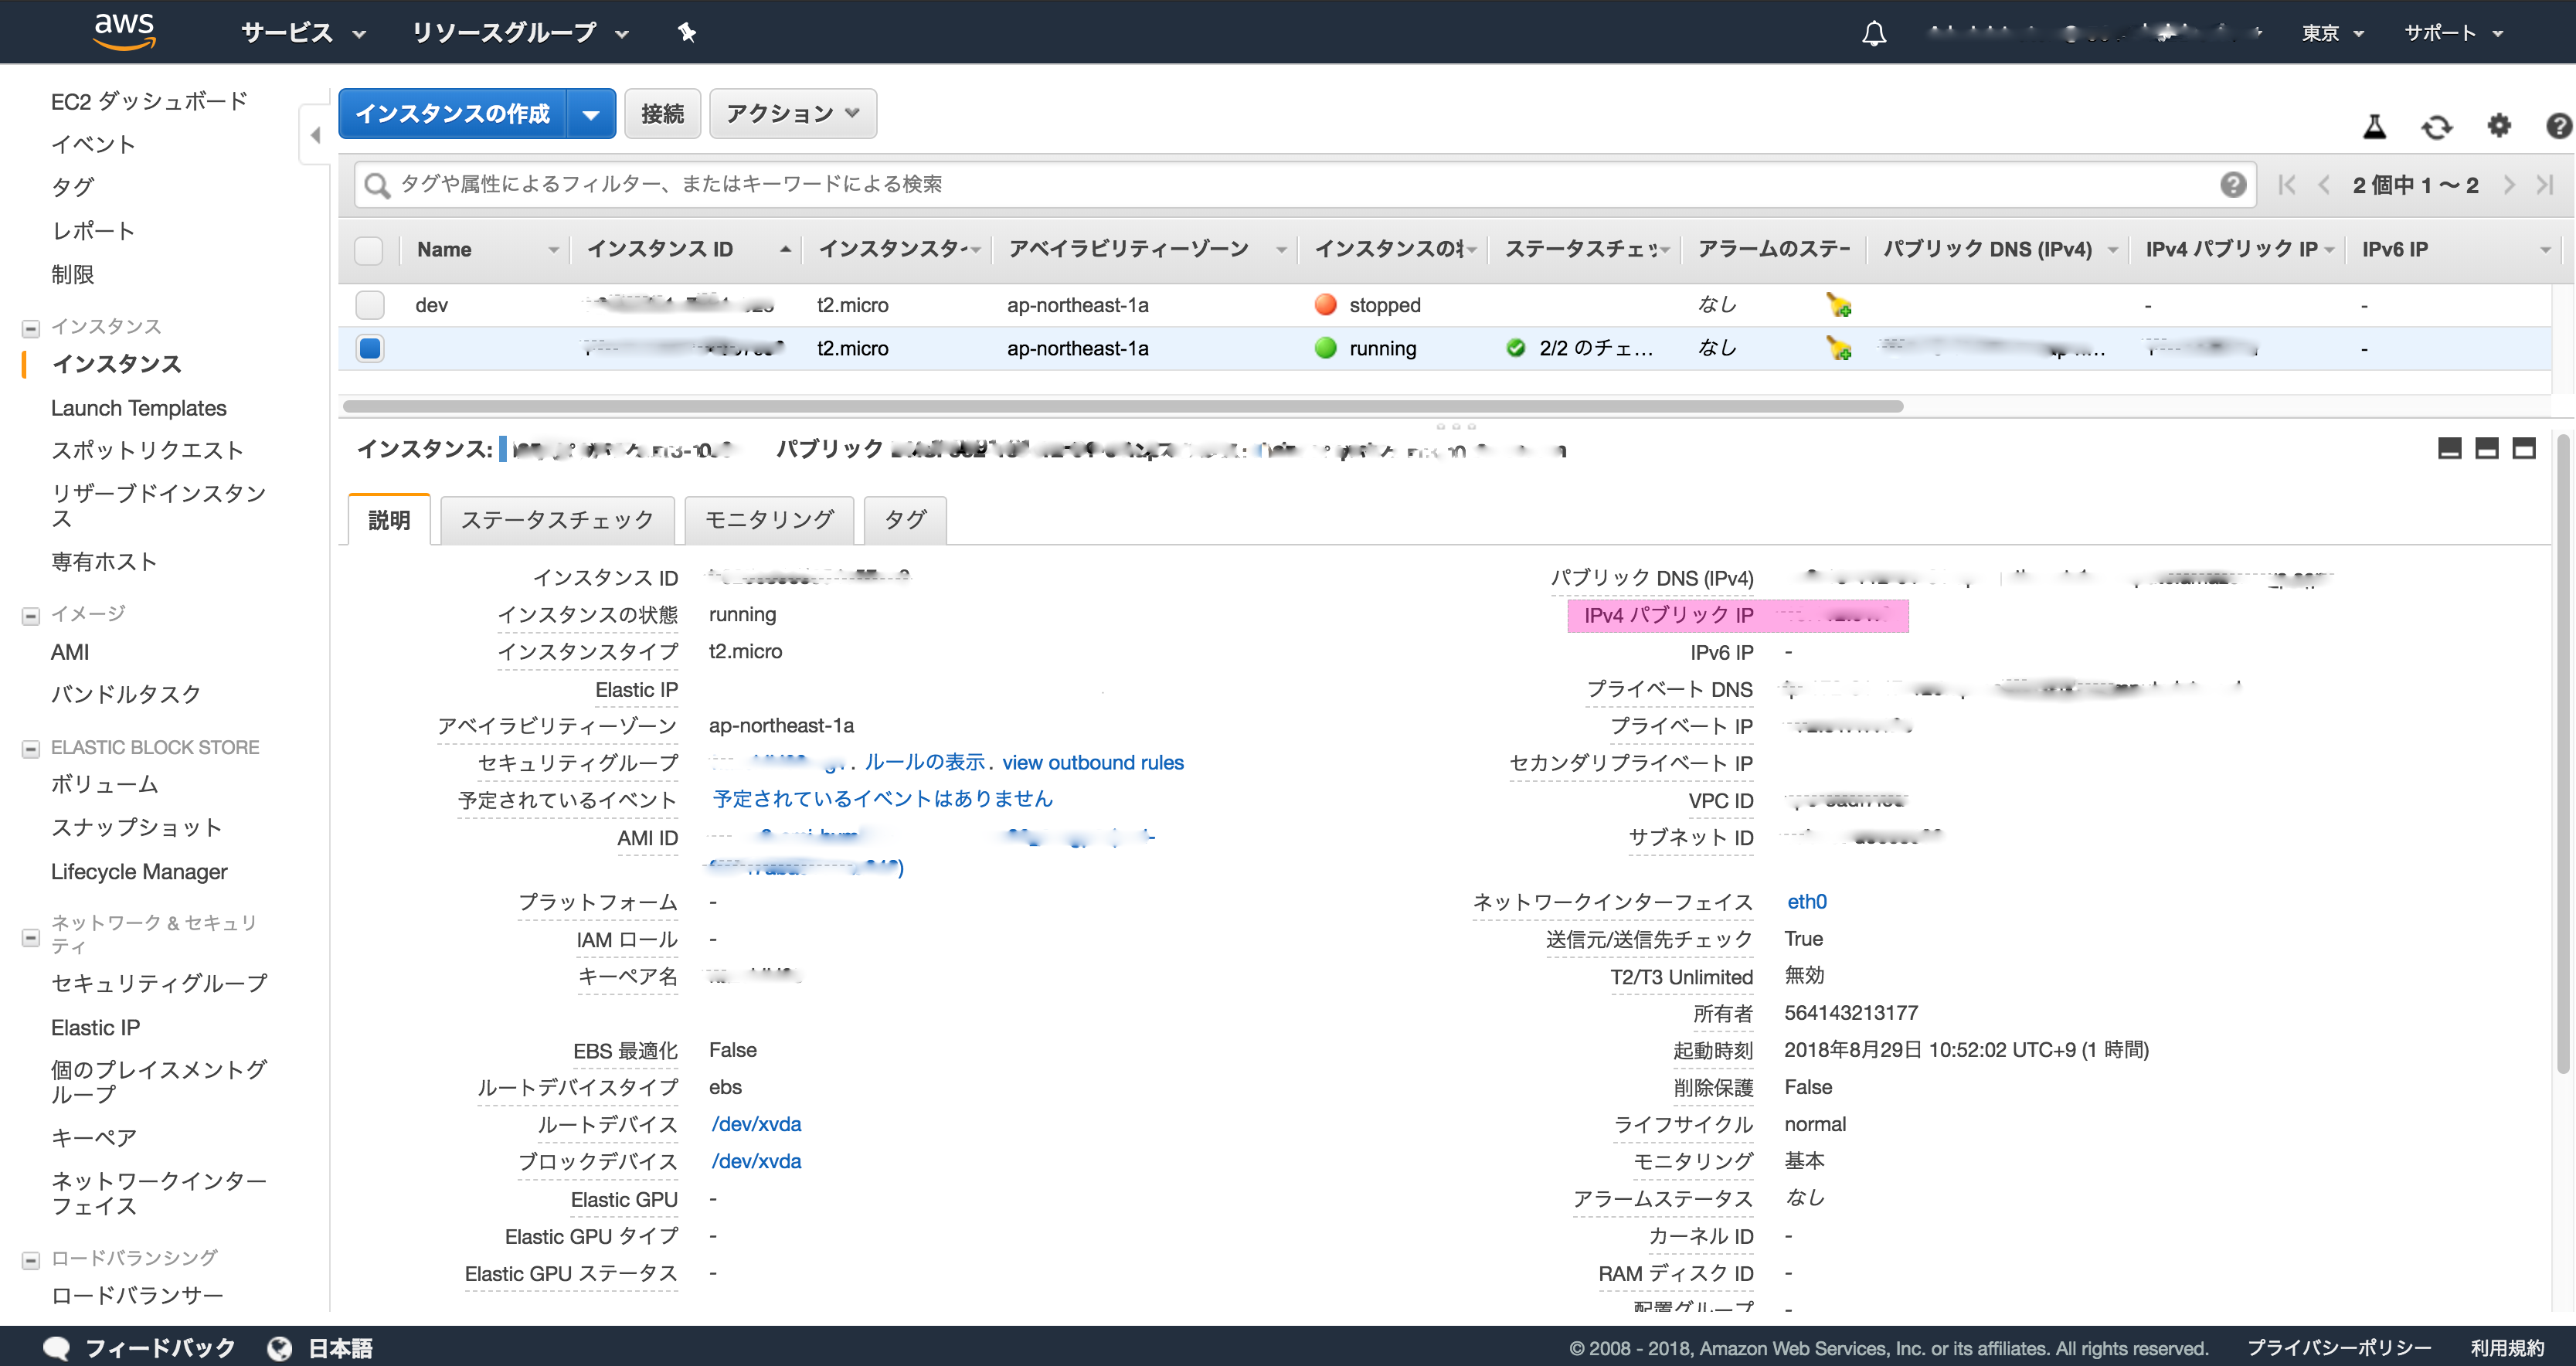Open the notification bell
This screenshot has height=1366, width=2576.
click(1873, 33)
